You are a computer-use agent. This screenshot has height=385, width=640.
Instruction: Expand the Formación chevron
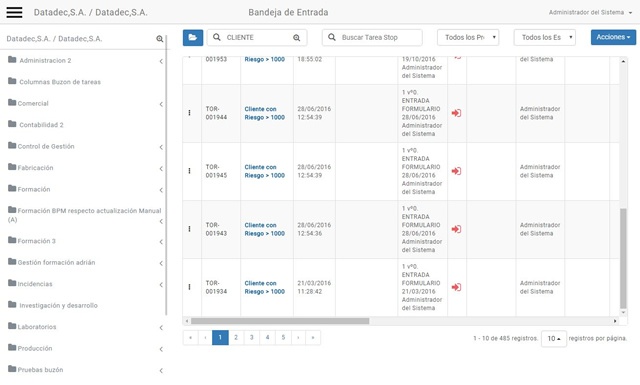click(161, 190)
